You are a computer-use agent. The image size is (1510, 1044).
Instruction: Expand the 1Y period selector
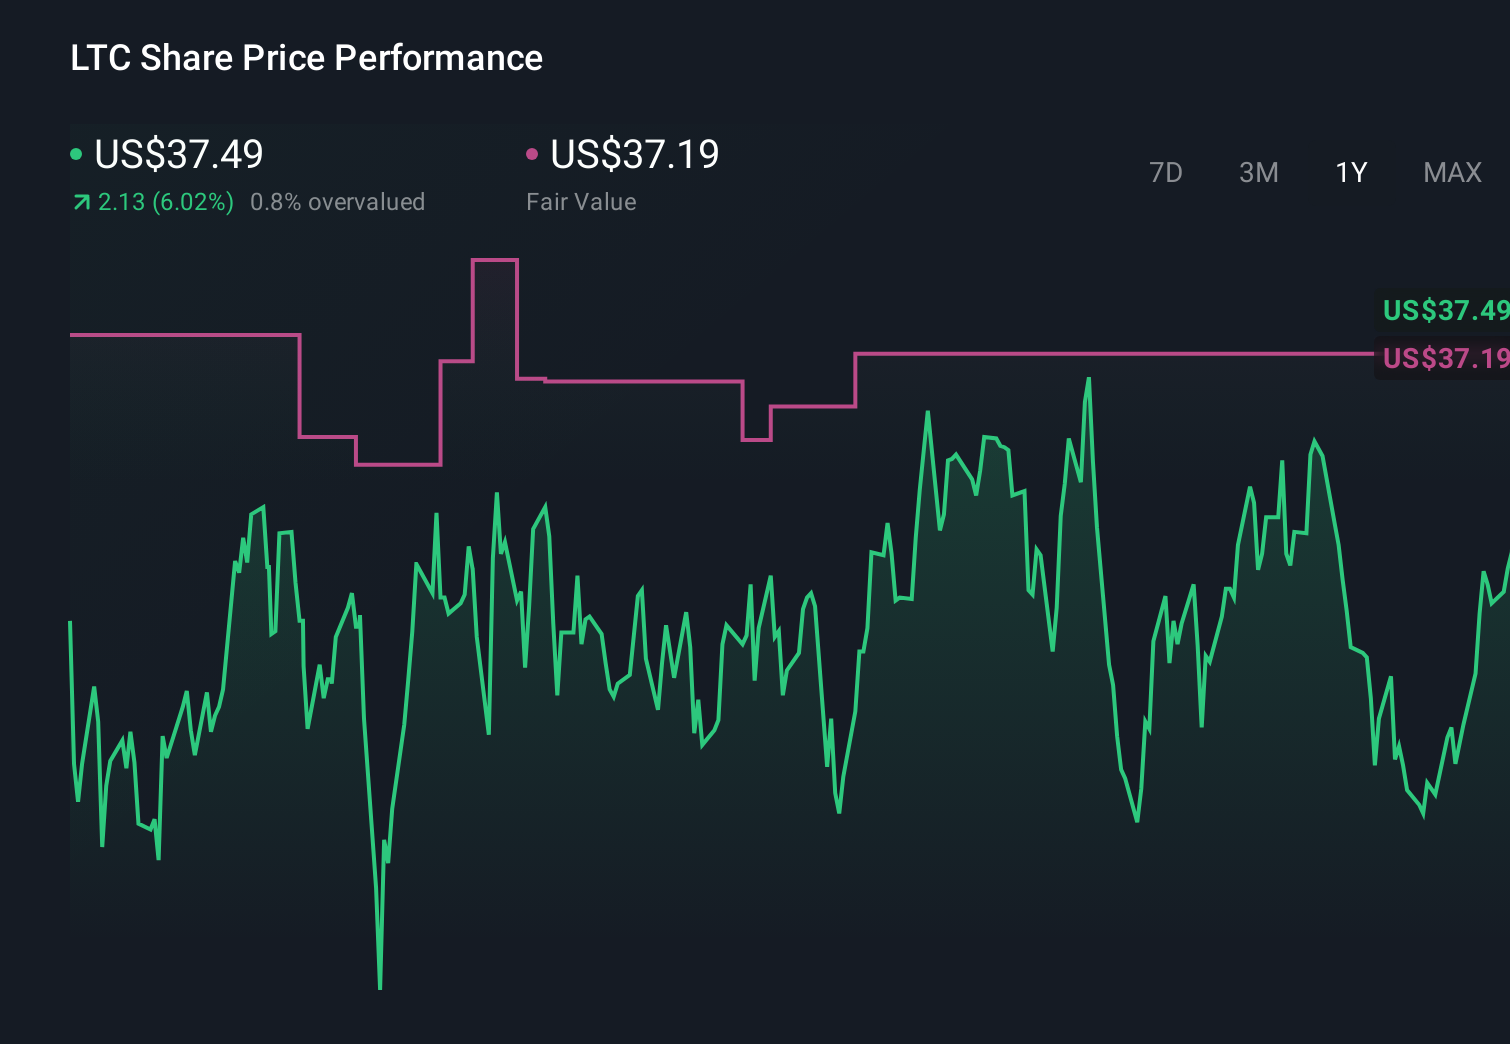click(1351, 173)
